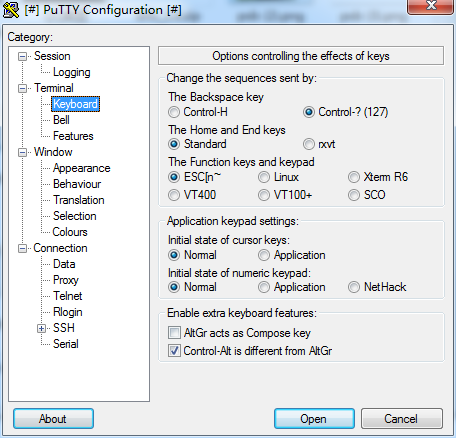Collapse the Terminal tree node
The width and height of the screenshot is (456, 438).
[22, 88]
